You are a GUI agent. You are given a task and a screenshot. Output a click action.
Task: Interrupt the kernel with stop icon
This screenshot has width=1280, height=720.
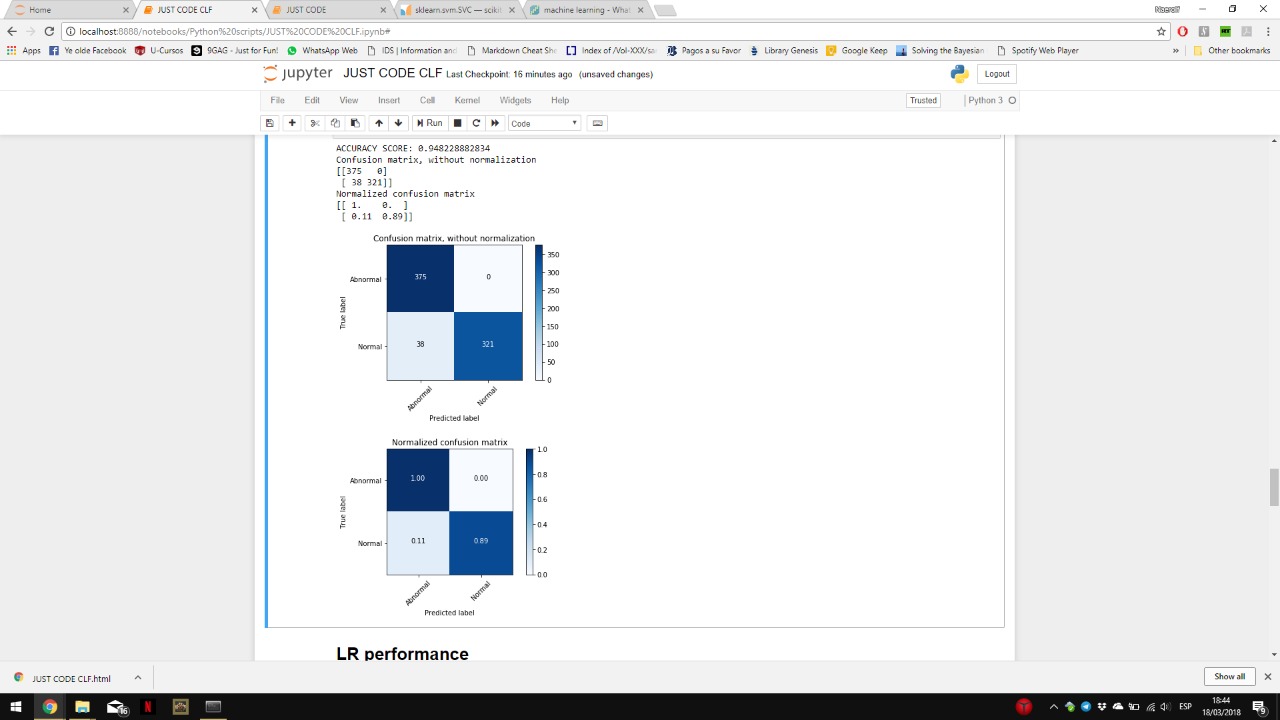457,123
